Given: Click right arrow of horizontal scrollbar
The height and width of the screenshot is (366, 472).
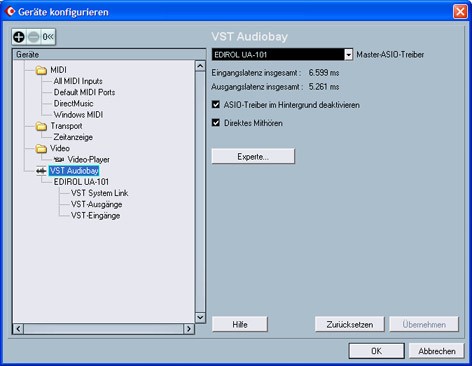Looking at the screenshot, I should [189, 329].
